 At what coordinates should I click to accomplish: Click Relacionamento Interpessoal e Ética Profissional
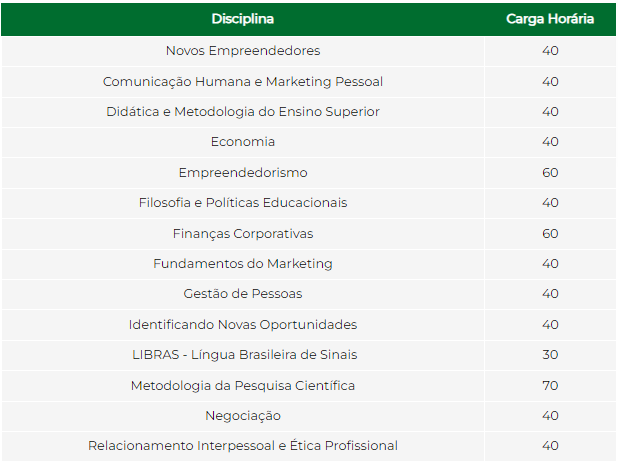pos(243,446)
